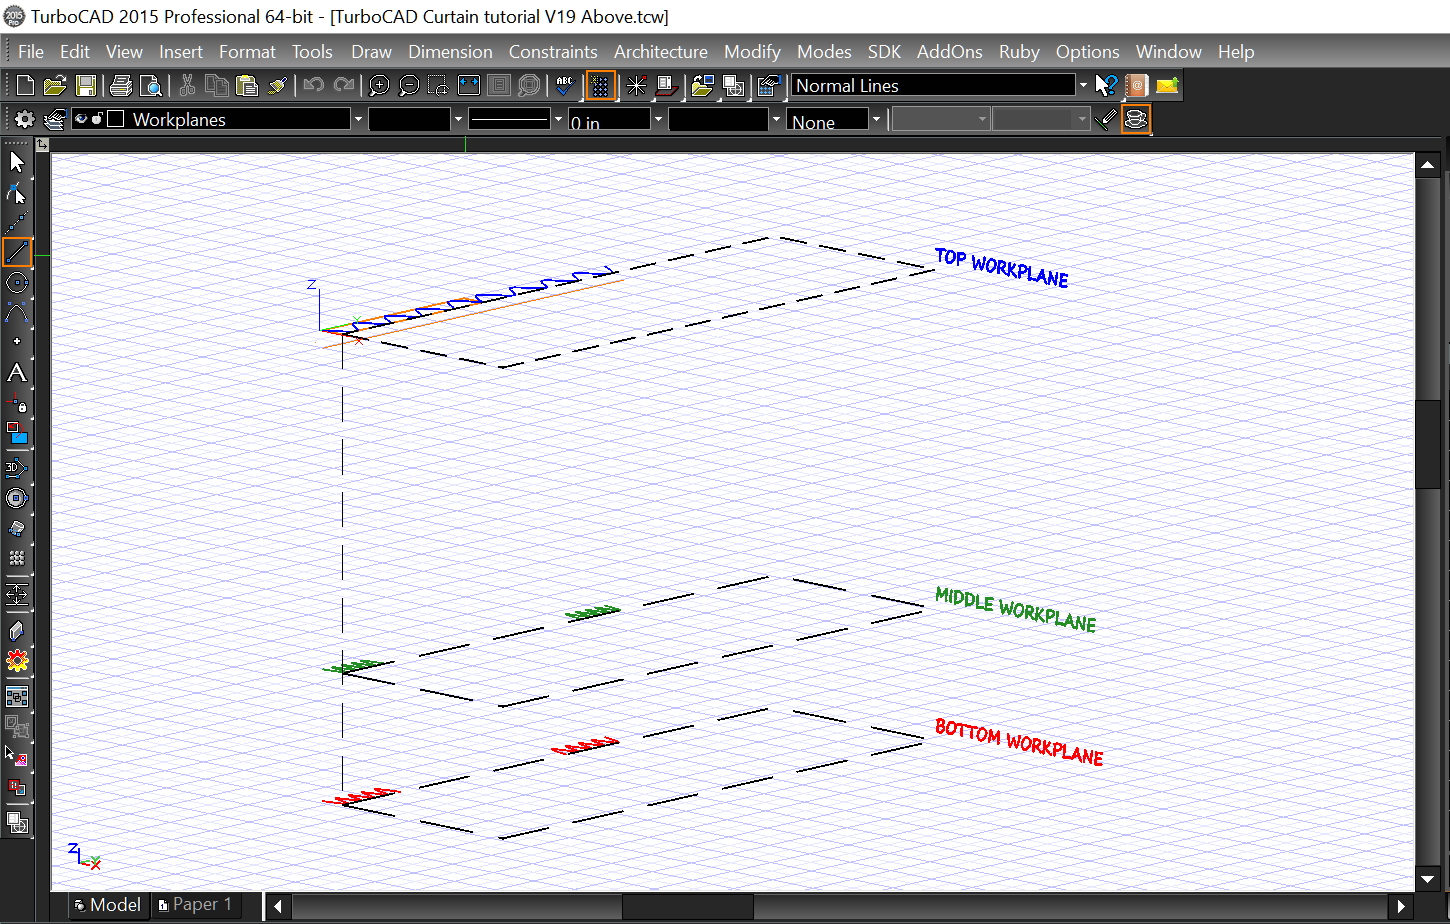Toggle layer lock icon for Workplanes
Viewport: 1450px width, 924px height.
point(97,119)
